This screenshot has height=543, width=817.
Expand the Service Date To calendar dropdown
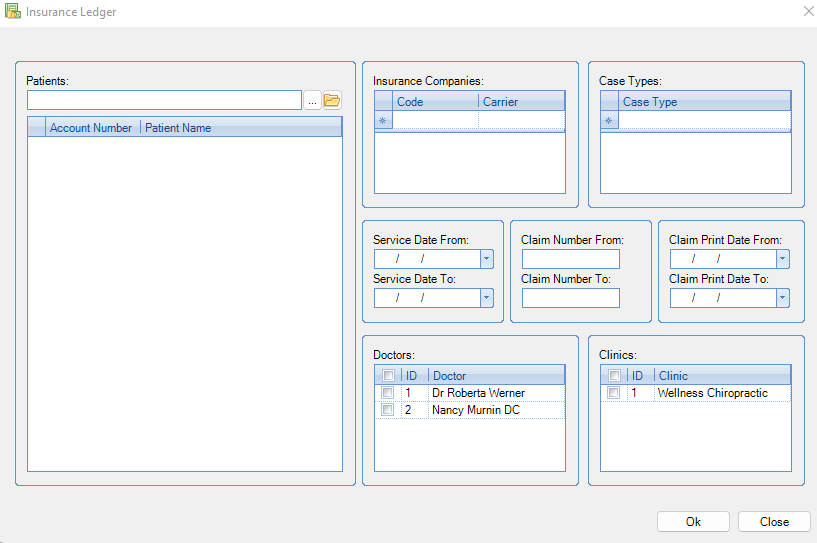pos(486,298)
